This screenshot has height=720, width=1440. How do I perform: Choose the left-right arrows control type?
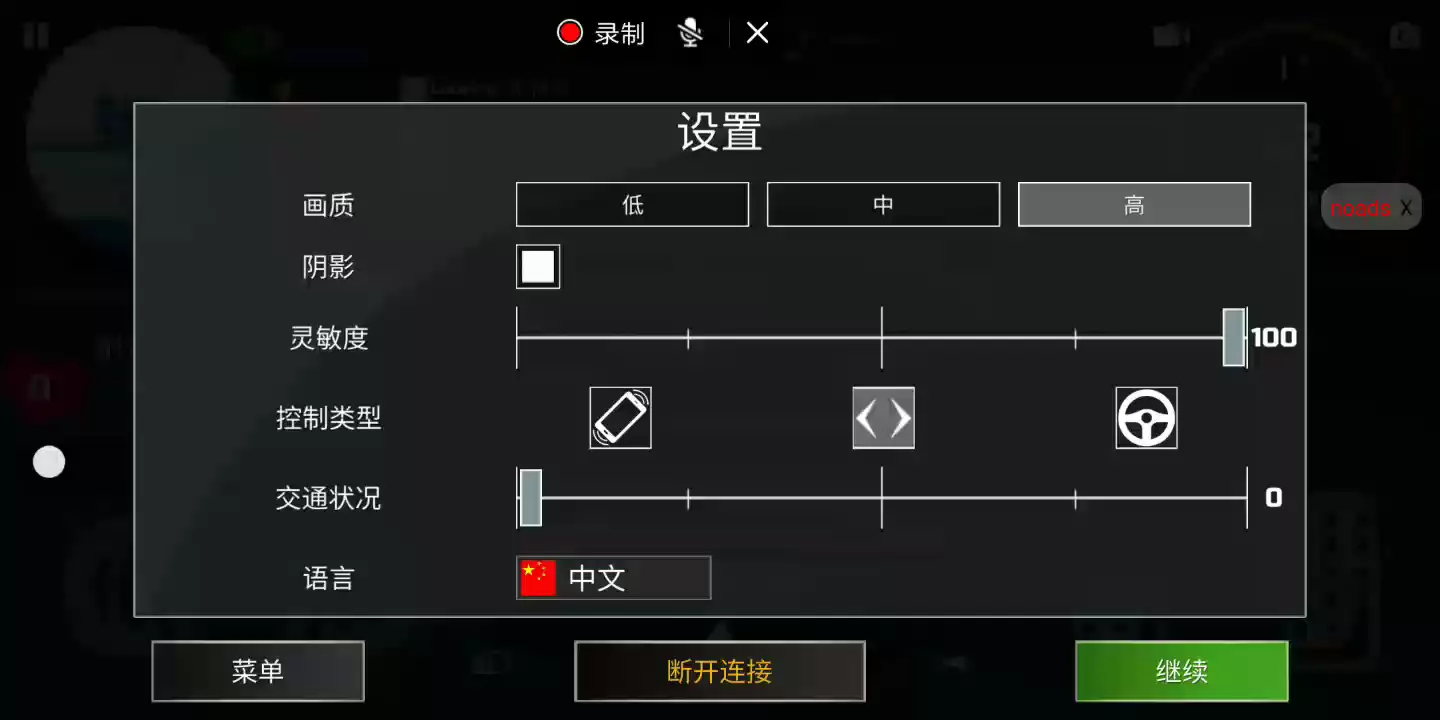[883, 418]
